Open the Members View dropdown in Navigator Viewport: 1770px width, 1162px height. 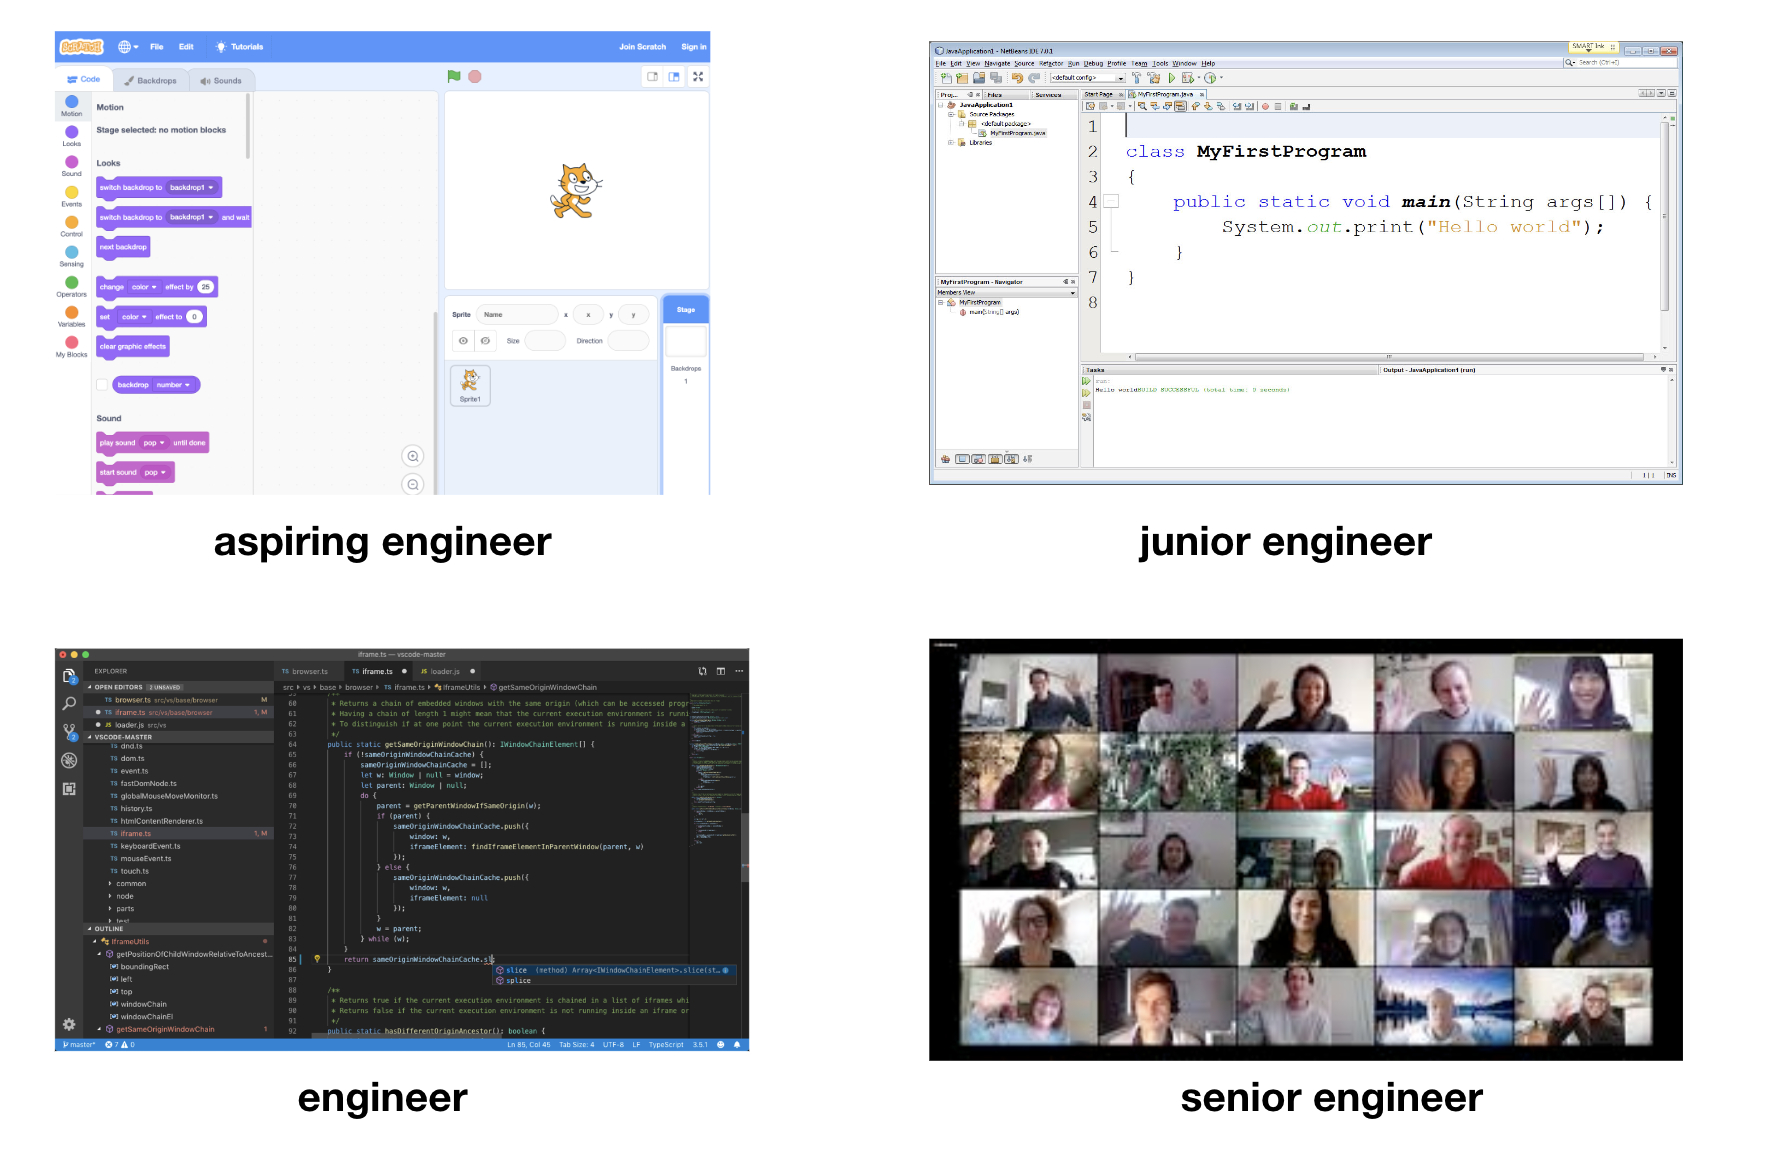coord(1006,293)
